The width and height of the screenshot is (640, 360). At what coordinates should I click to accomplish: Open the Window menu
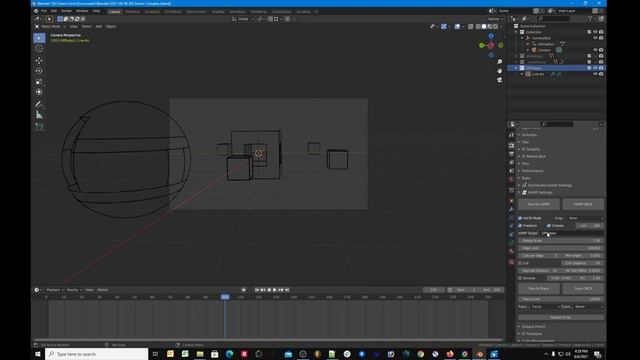(82, 11)
